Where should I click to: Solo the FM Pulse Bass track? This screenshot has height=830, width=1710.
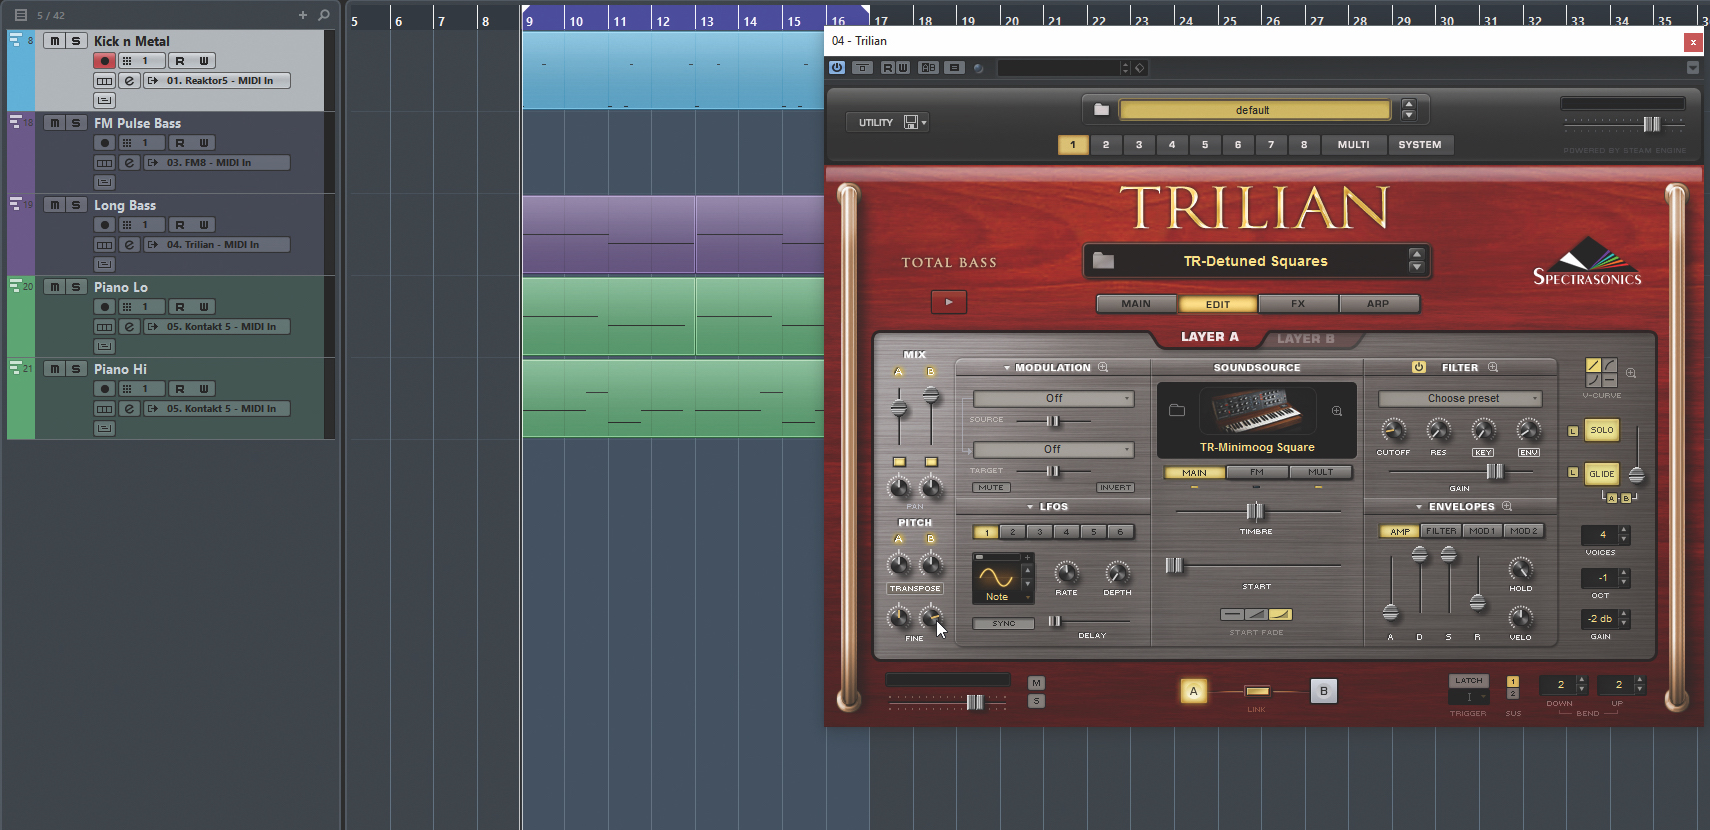(x=75, y=123)
